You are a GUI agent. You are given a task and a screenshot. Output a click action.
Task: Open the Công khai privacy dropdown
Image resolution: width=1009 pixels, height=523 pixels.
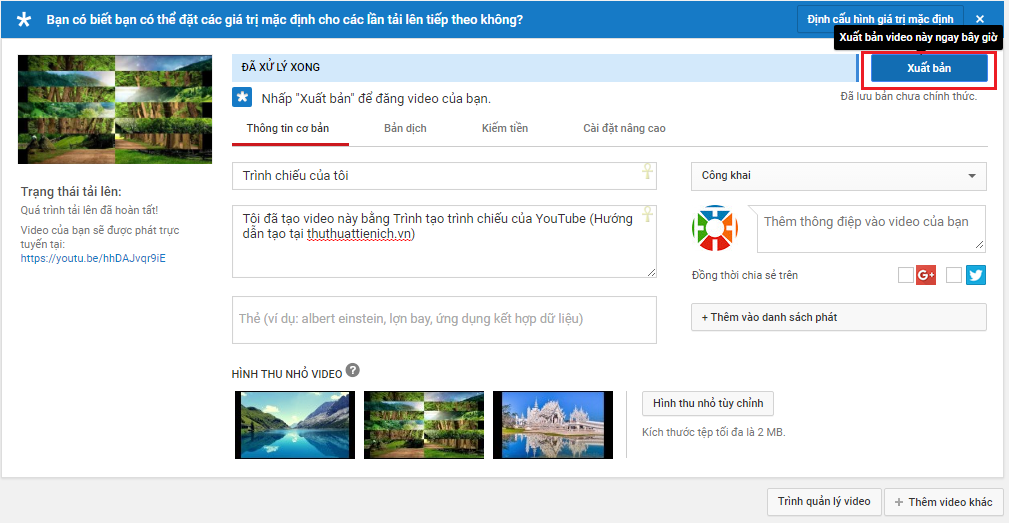pyautogui.click(x=838, y=176)
